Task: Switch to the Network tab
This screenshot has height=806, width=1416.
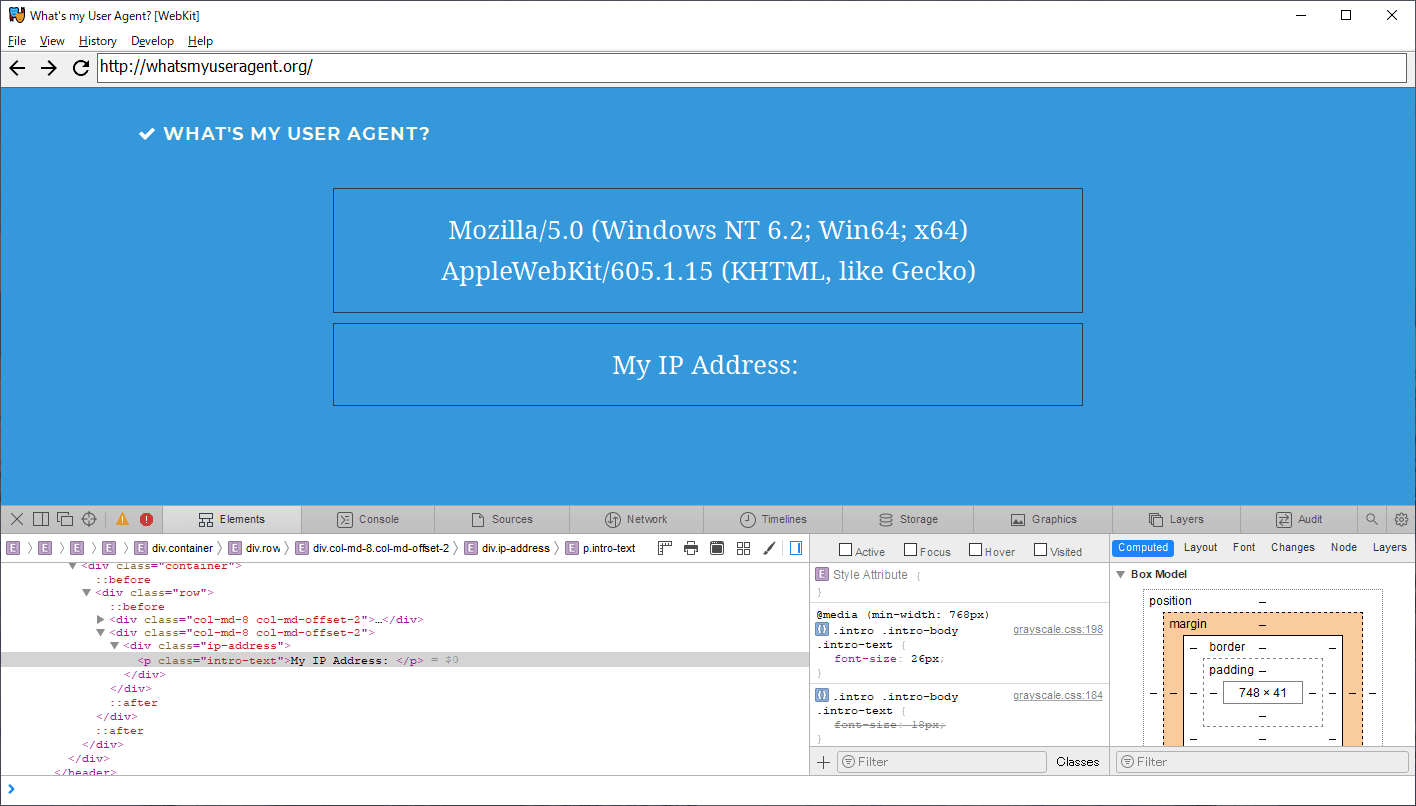Action: click(637, 519)
